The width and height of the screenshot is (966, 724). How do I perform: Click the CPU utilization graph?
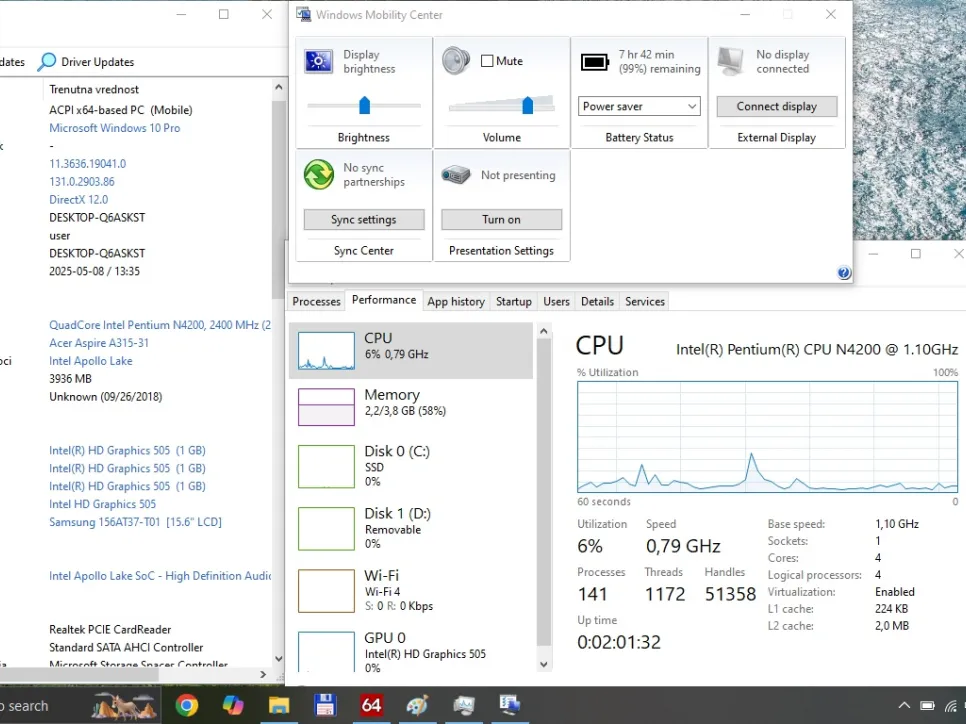click(767, 437)
